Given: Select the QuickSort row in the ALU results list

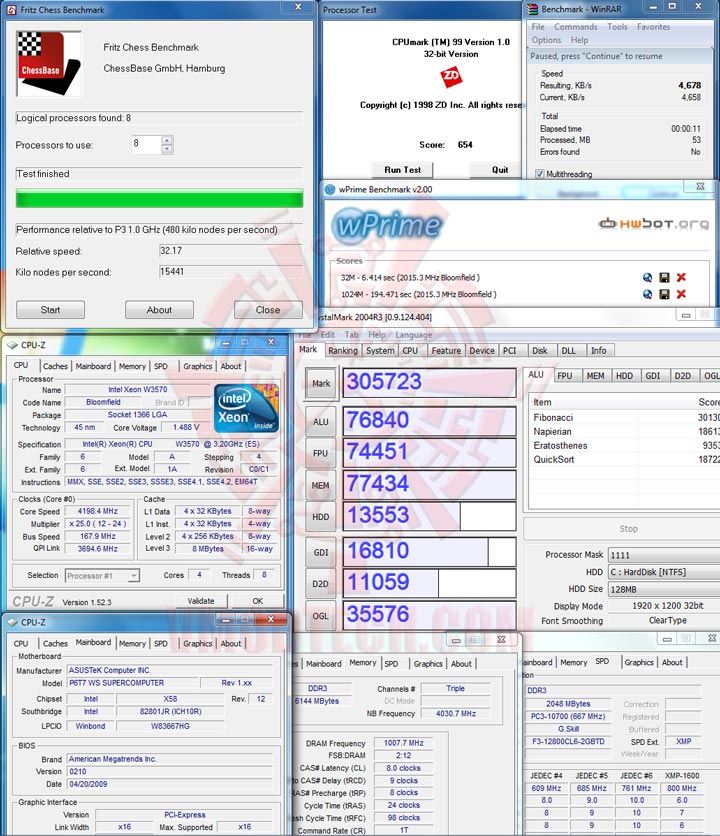Looking at the screenshot, I should [x=625, y=459].
